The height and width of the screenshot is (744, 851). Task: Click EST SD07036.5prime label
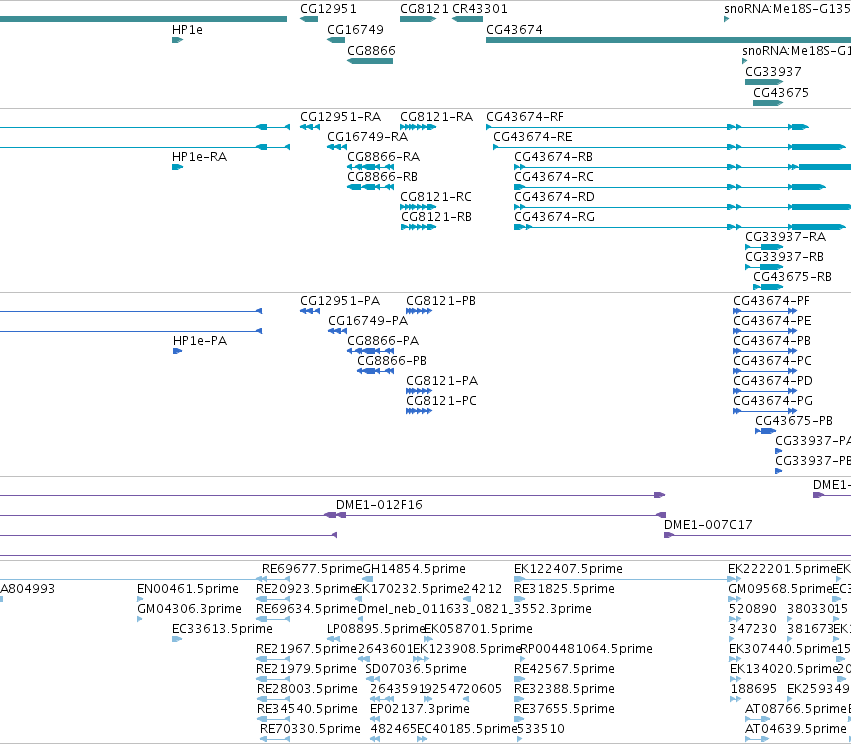pyautogui.click(x=416, y=669)
